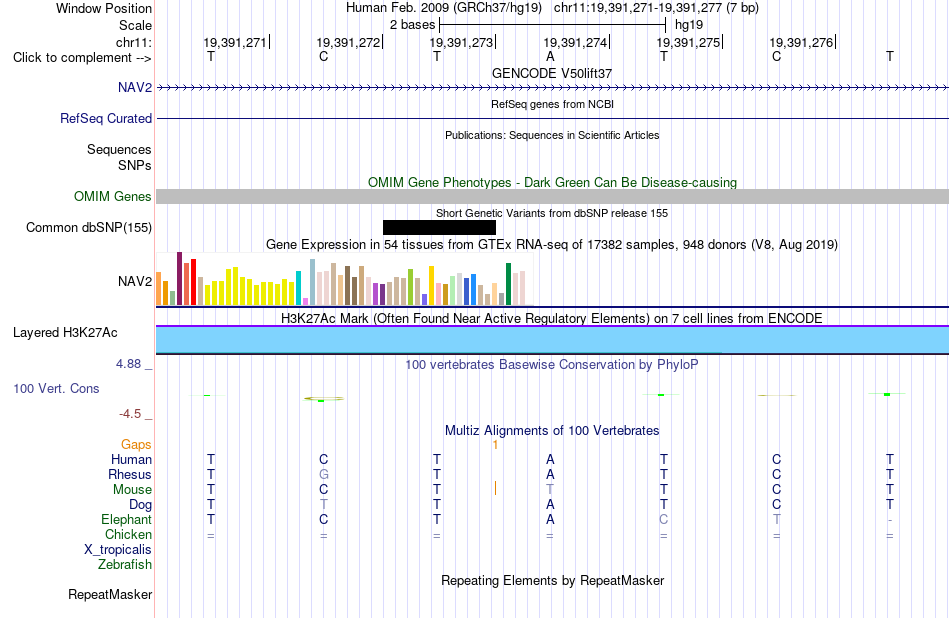
Task: Open 'Short Genetic Variants from dbSNP release 155' title
Action: click(552, 213)
